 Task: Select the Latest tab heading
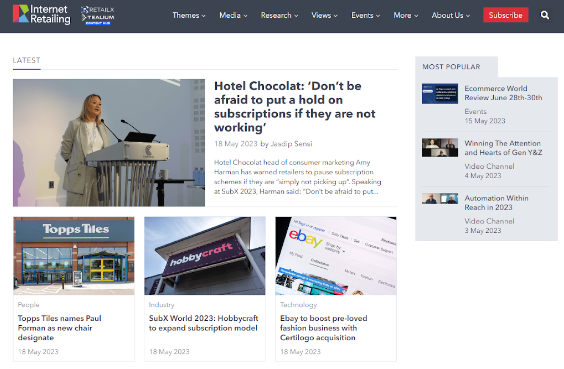[x=27, y=60]
